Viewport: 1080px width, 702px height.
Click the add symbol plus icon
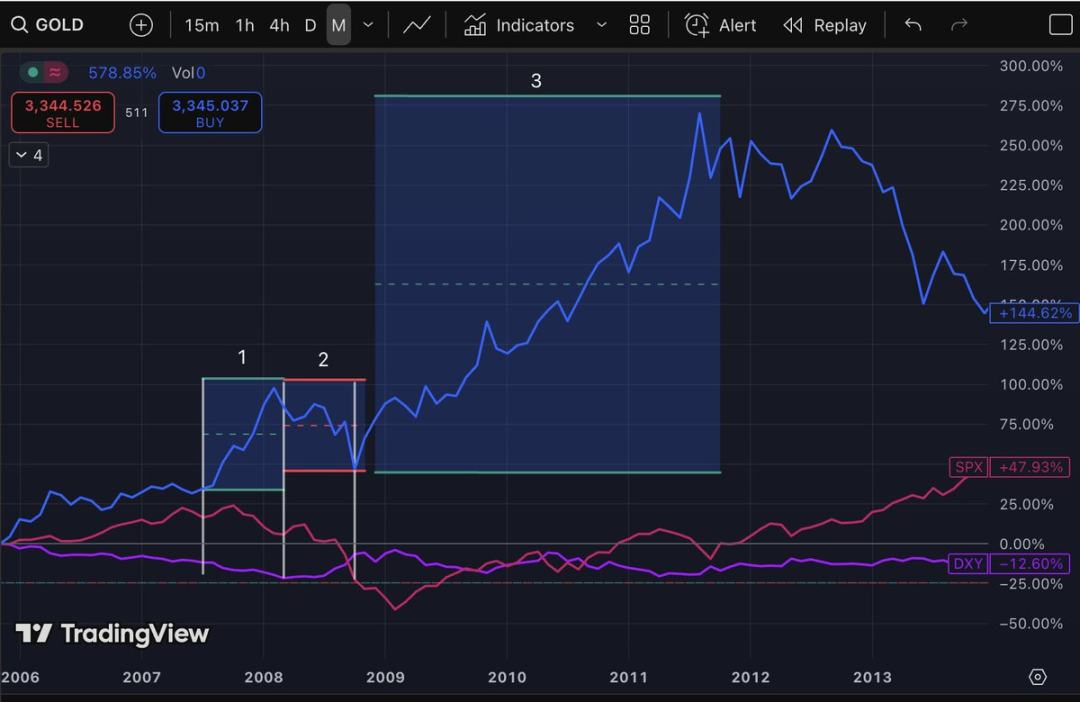pyautogui.click(x=142, y=25)
